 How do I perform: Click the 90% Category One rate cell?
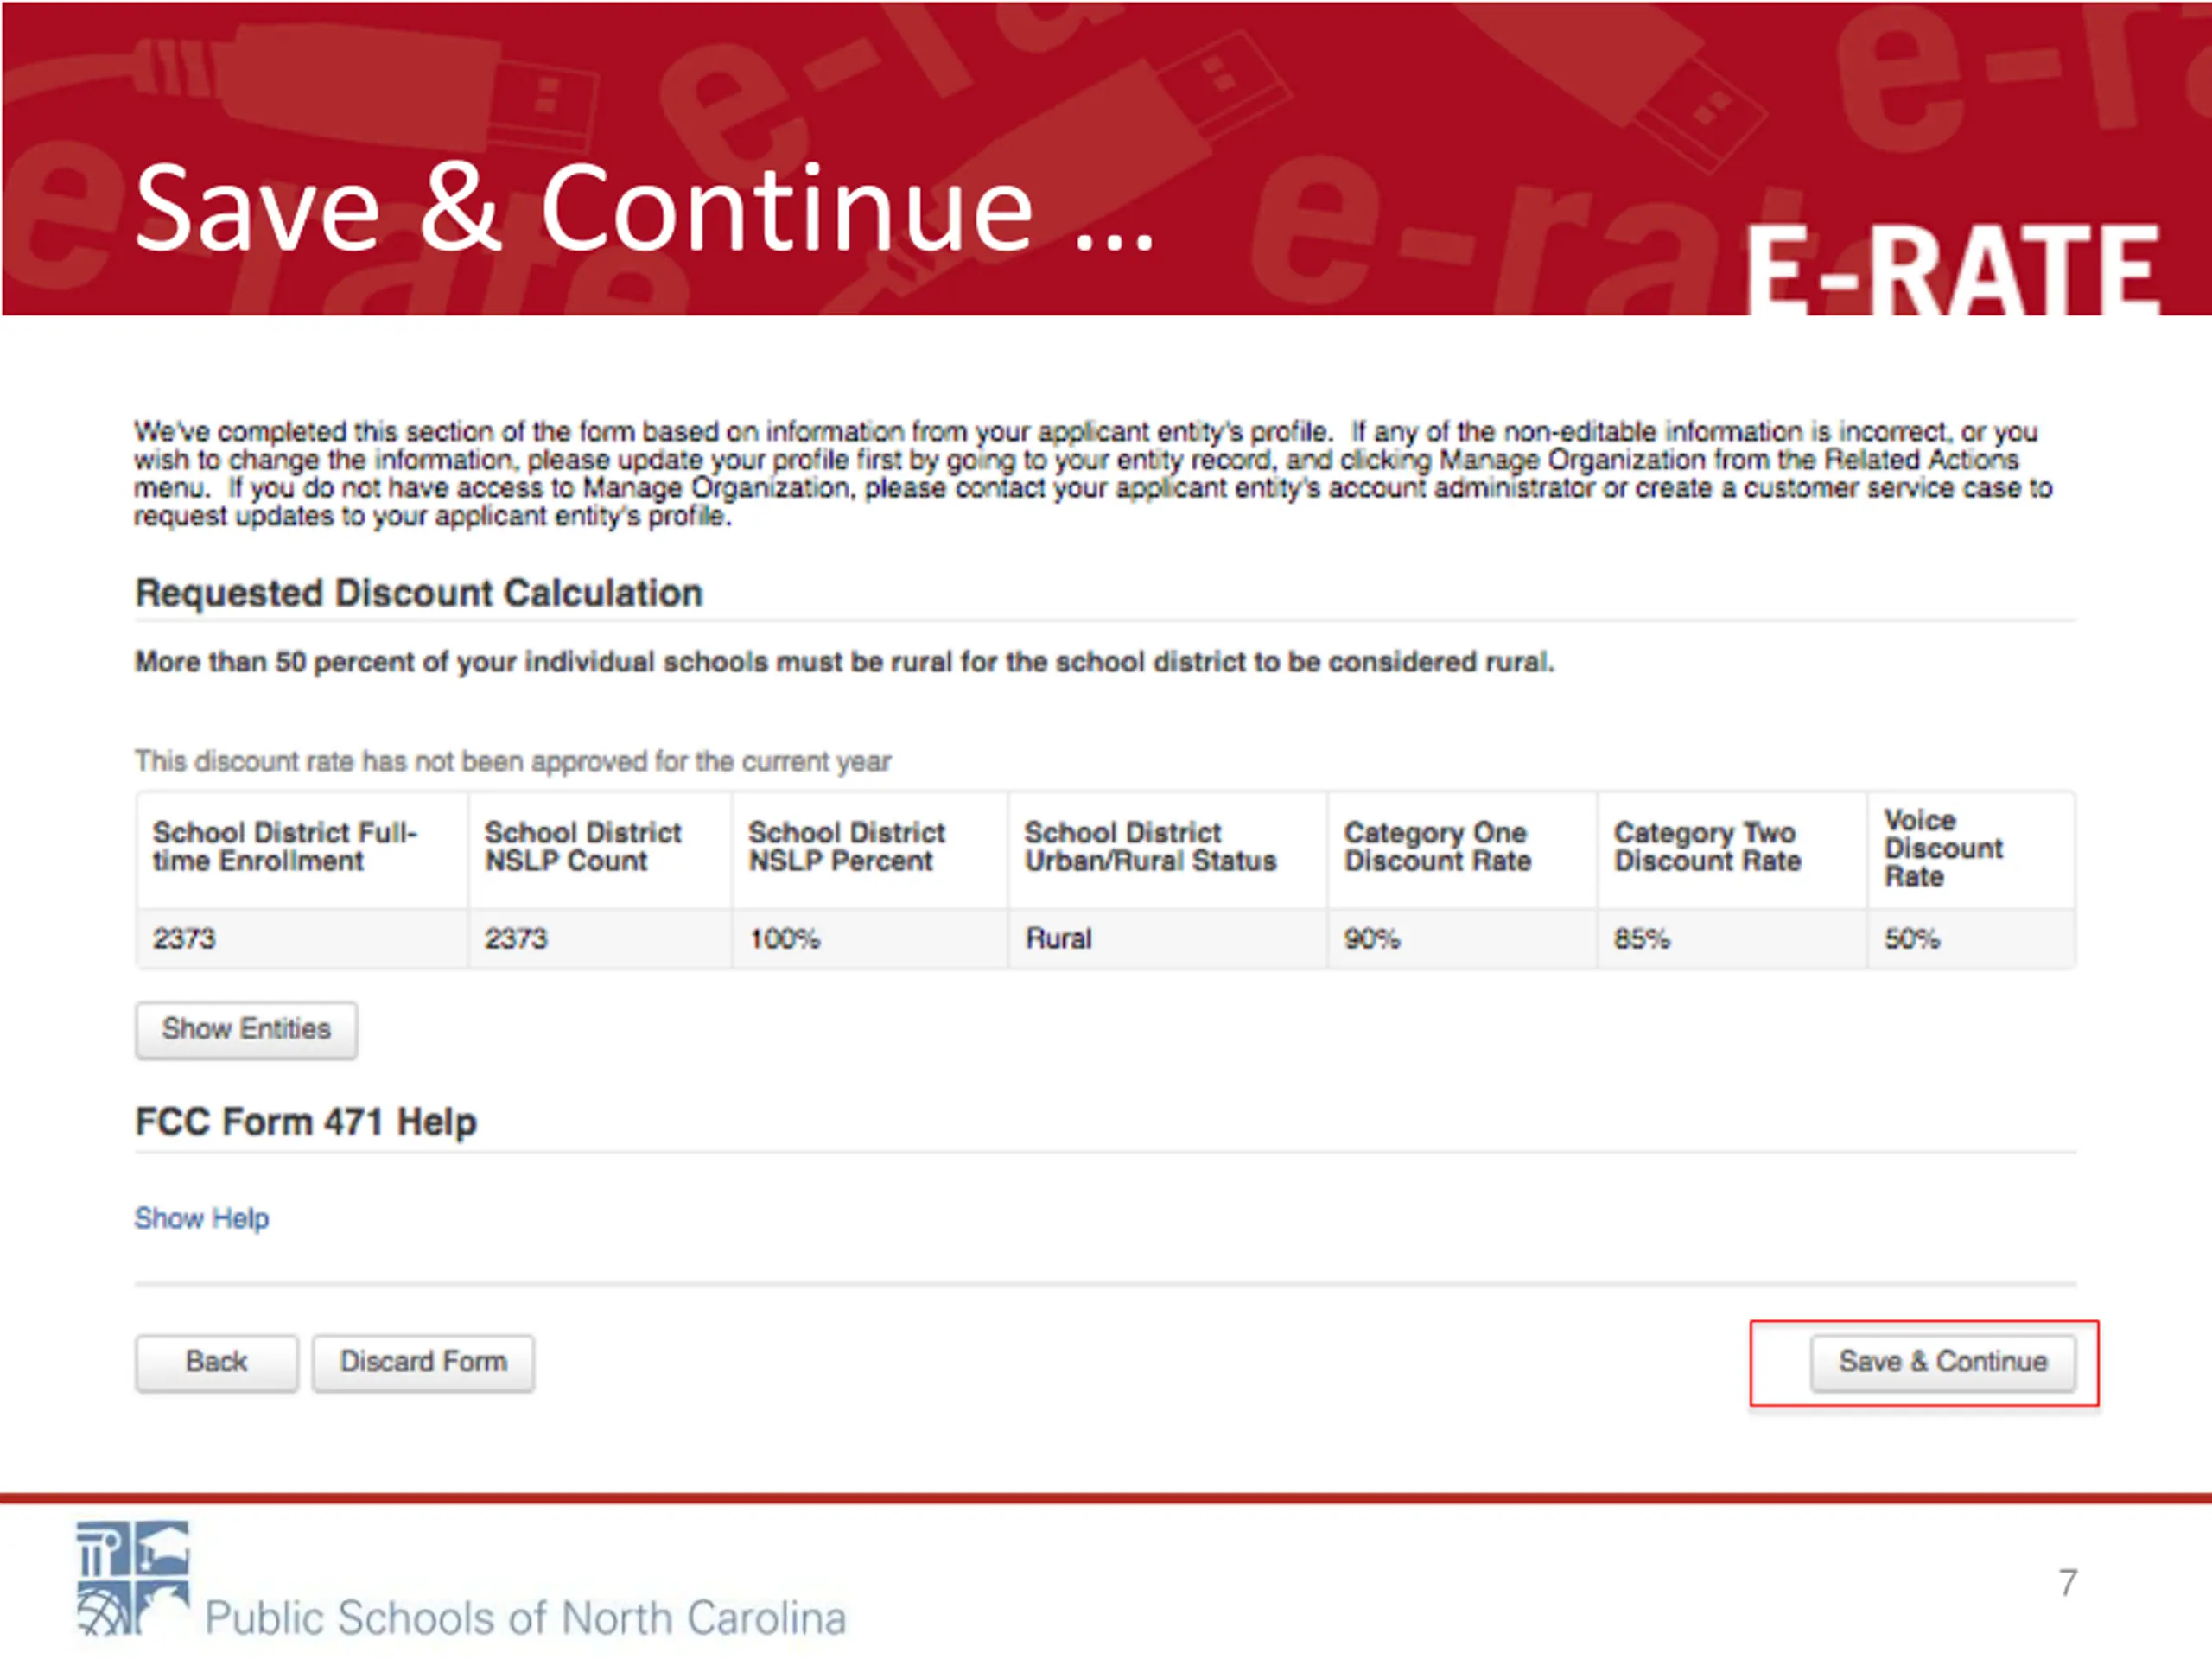(x=1462, y=939)
